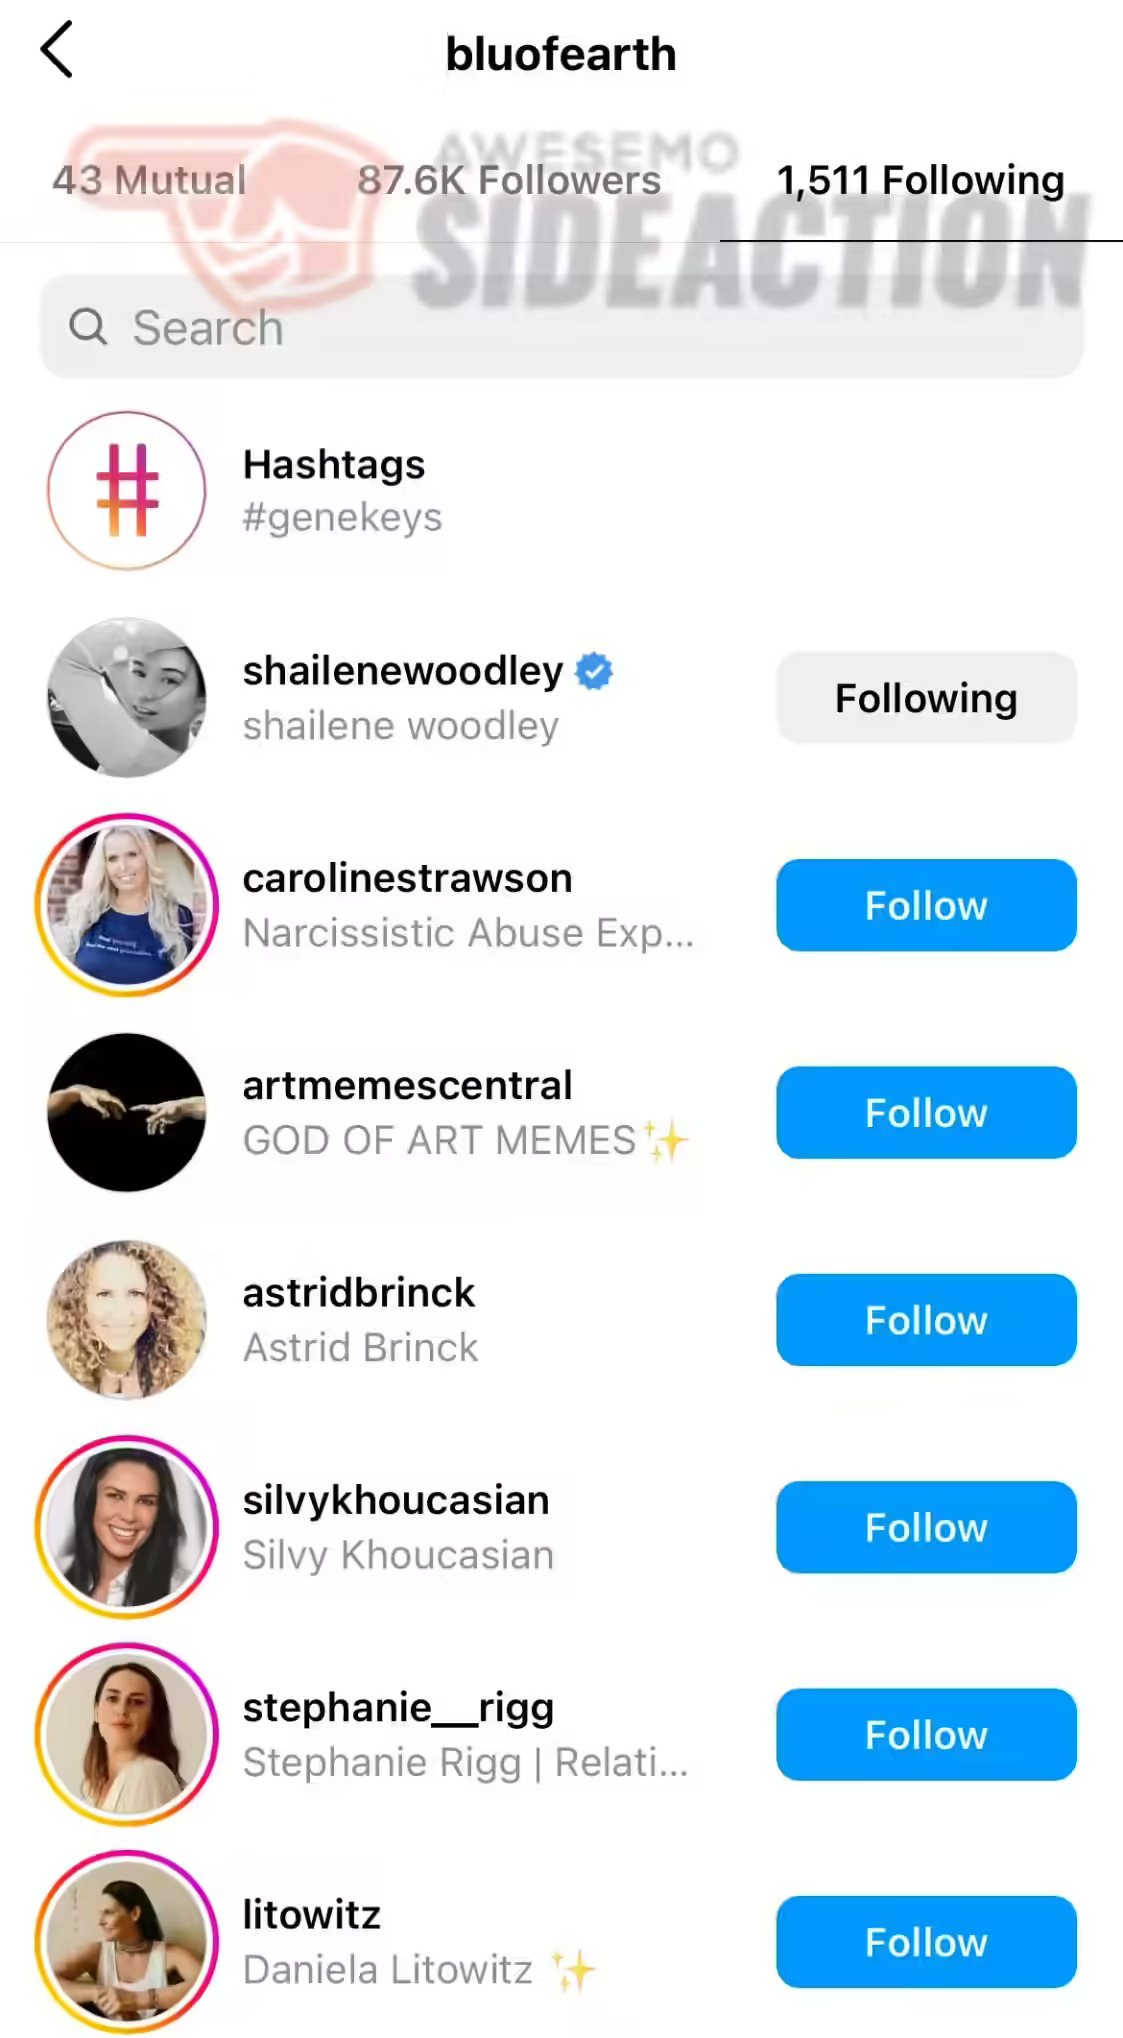Tap Follow button for litowitz
The image size is (1123, 2038).
point(925,1942)
